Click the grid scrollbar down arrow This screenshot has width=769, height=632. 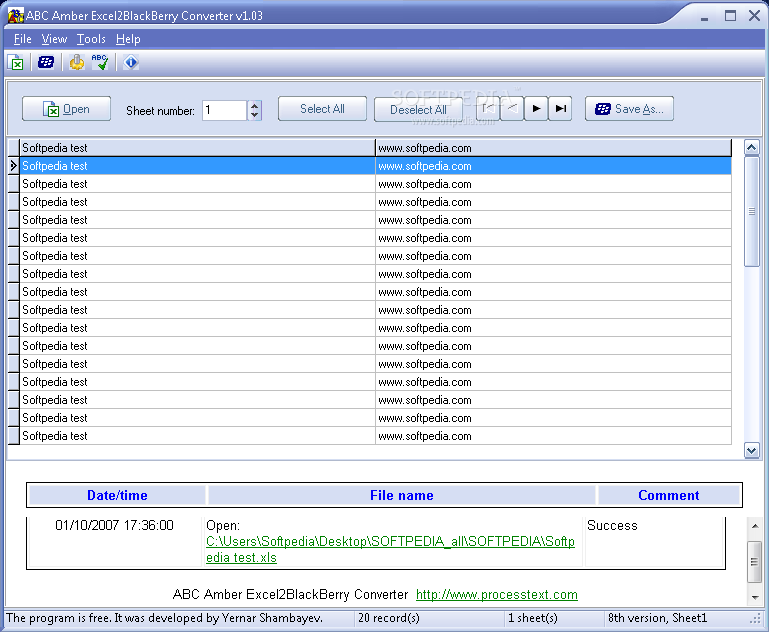click(x=751, y=450)
